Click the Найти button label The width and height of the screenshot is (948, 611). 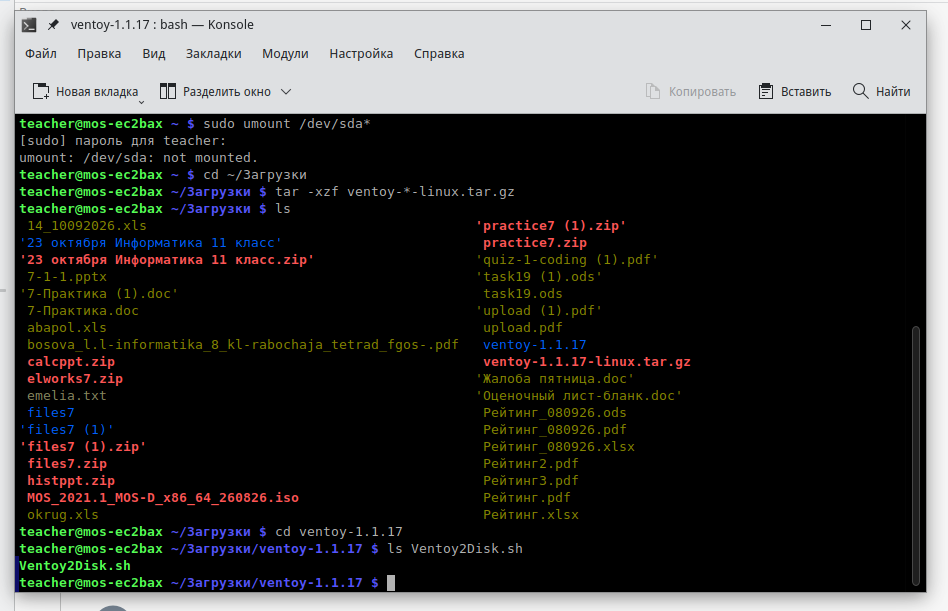tap(893, 92)
